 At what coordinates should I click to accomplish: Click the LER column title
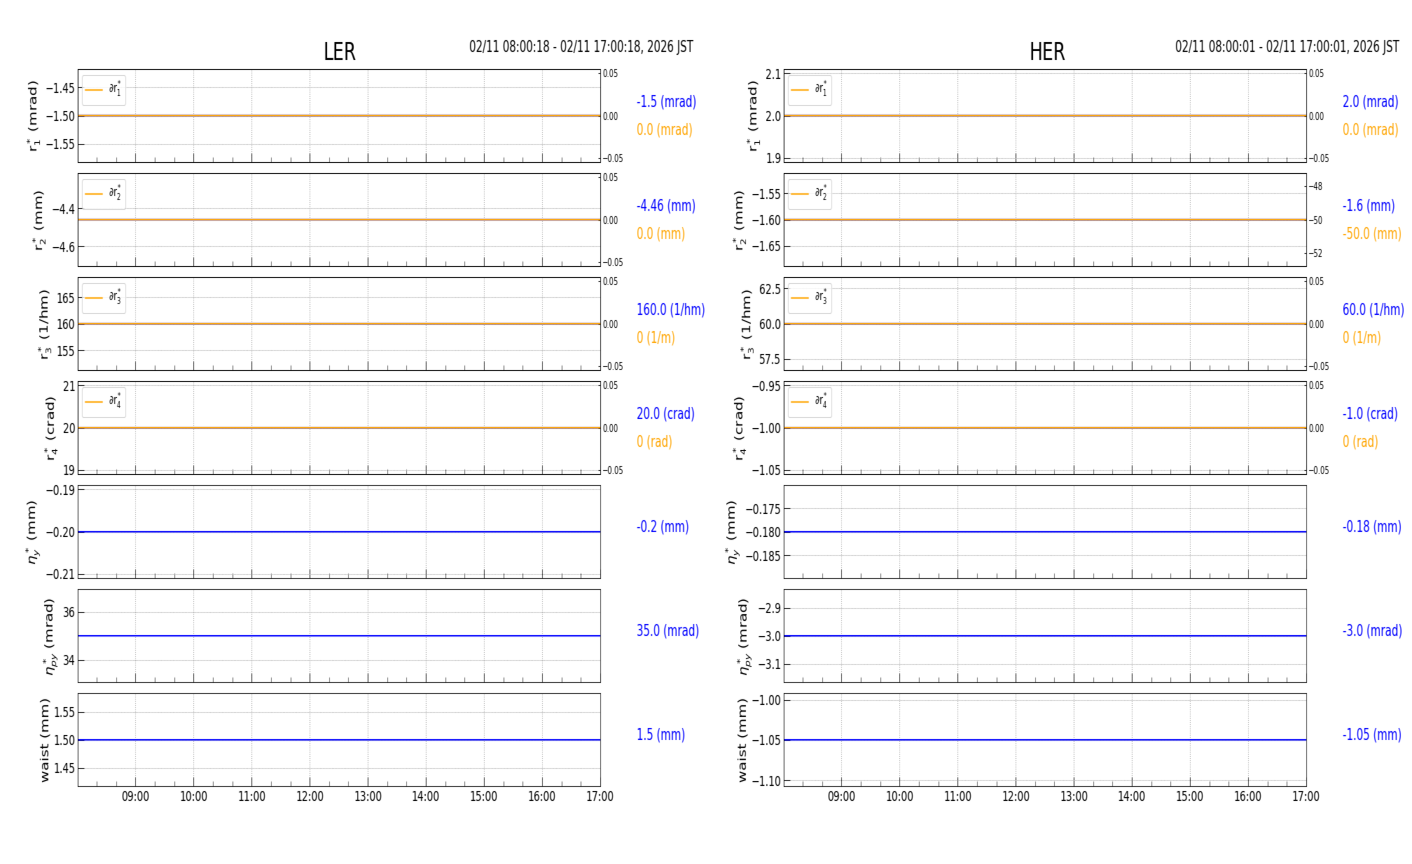pos(339,52)
